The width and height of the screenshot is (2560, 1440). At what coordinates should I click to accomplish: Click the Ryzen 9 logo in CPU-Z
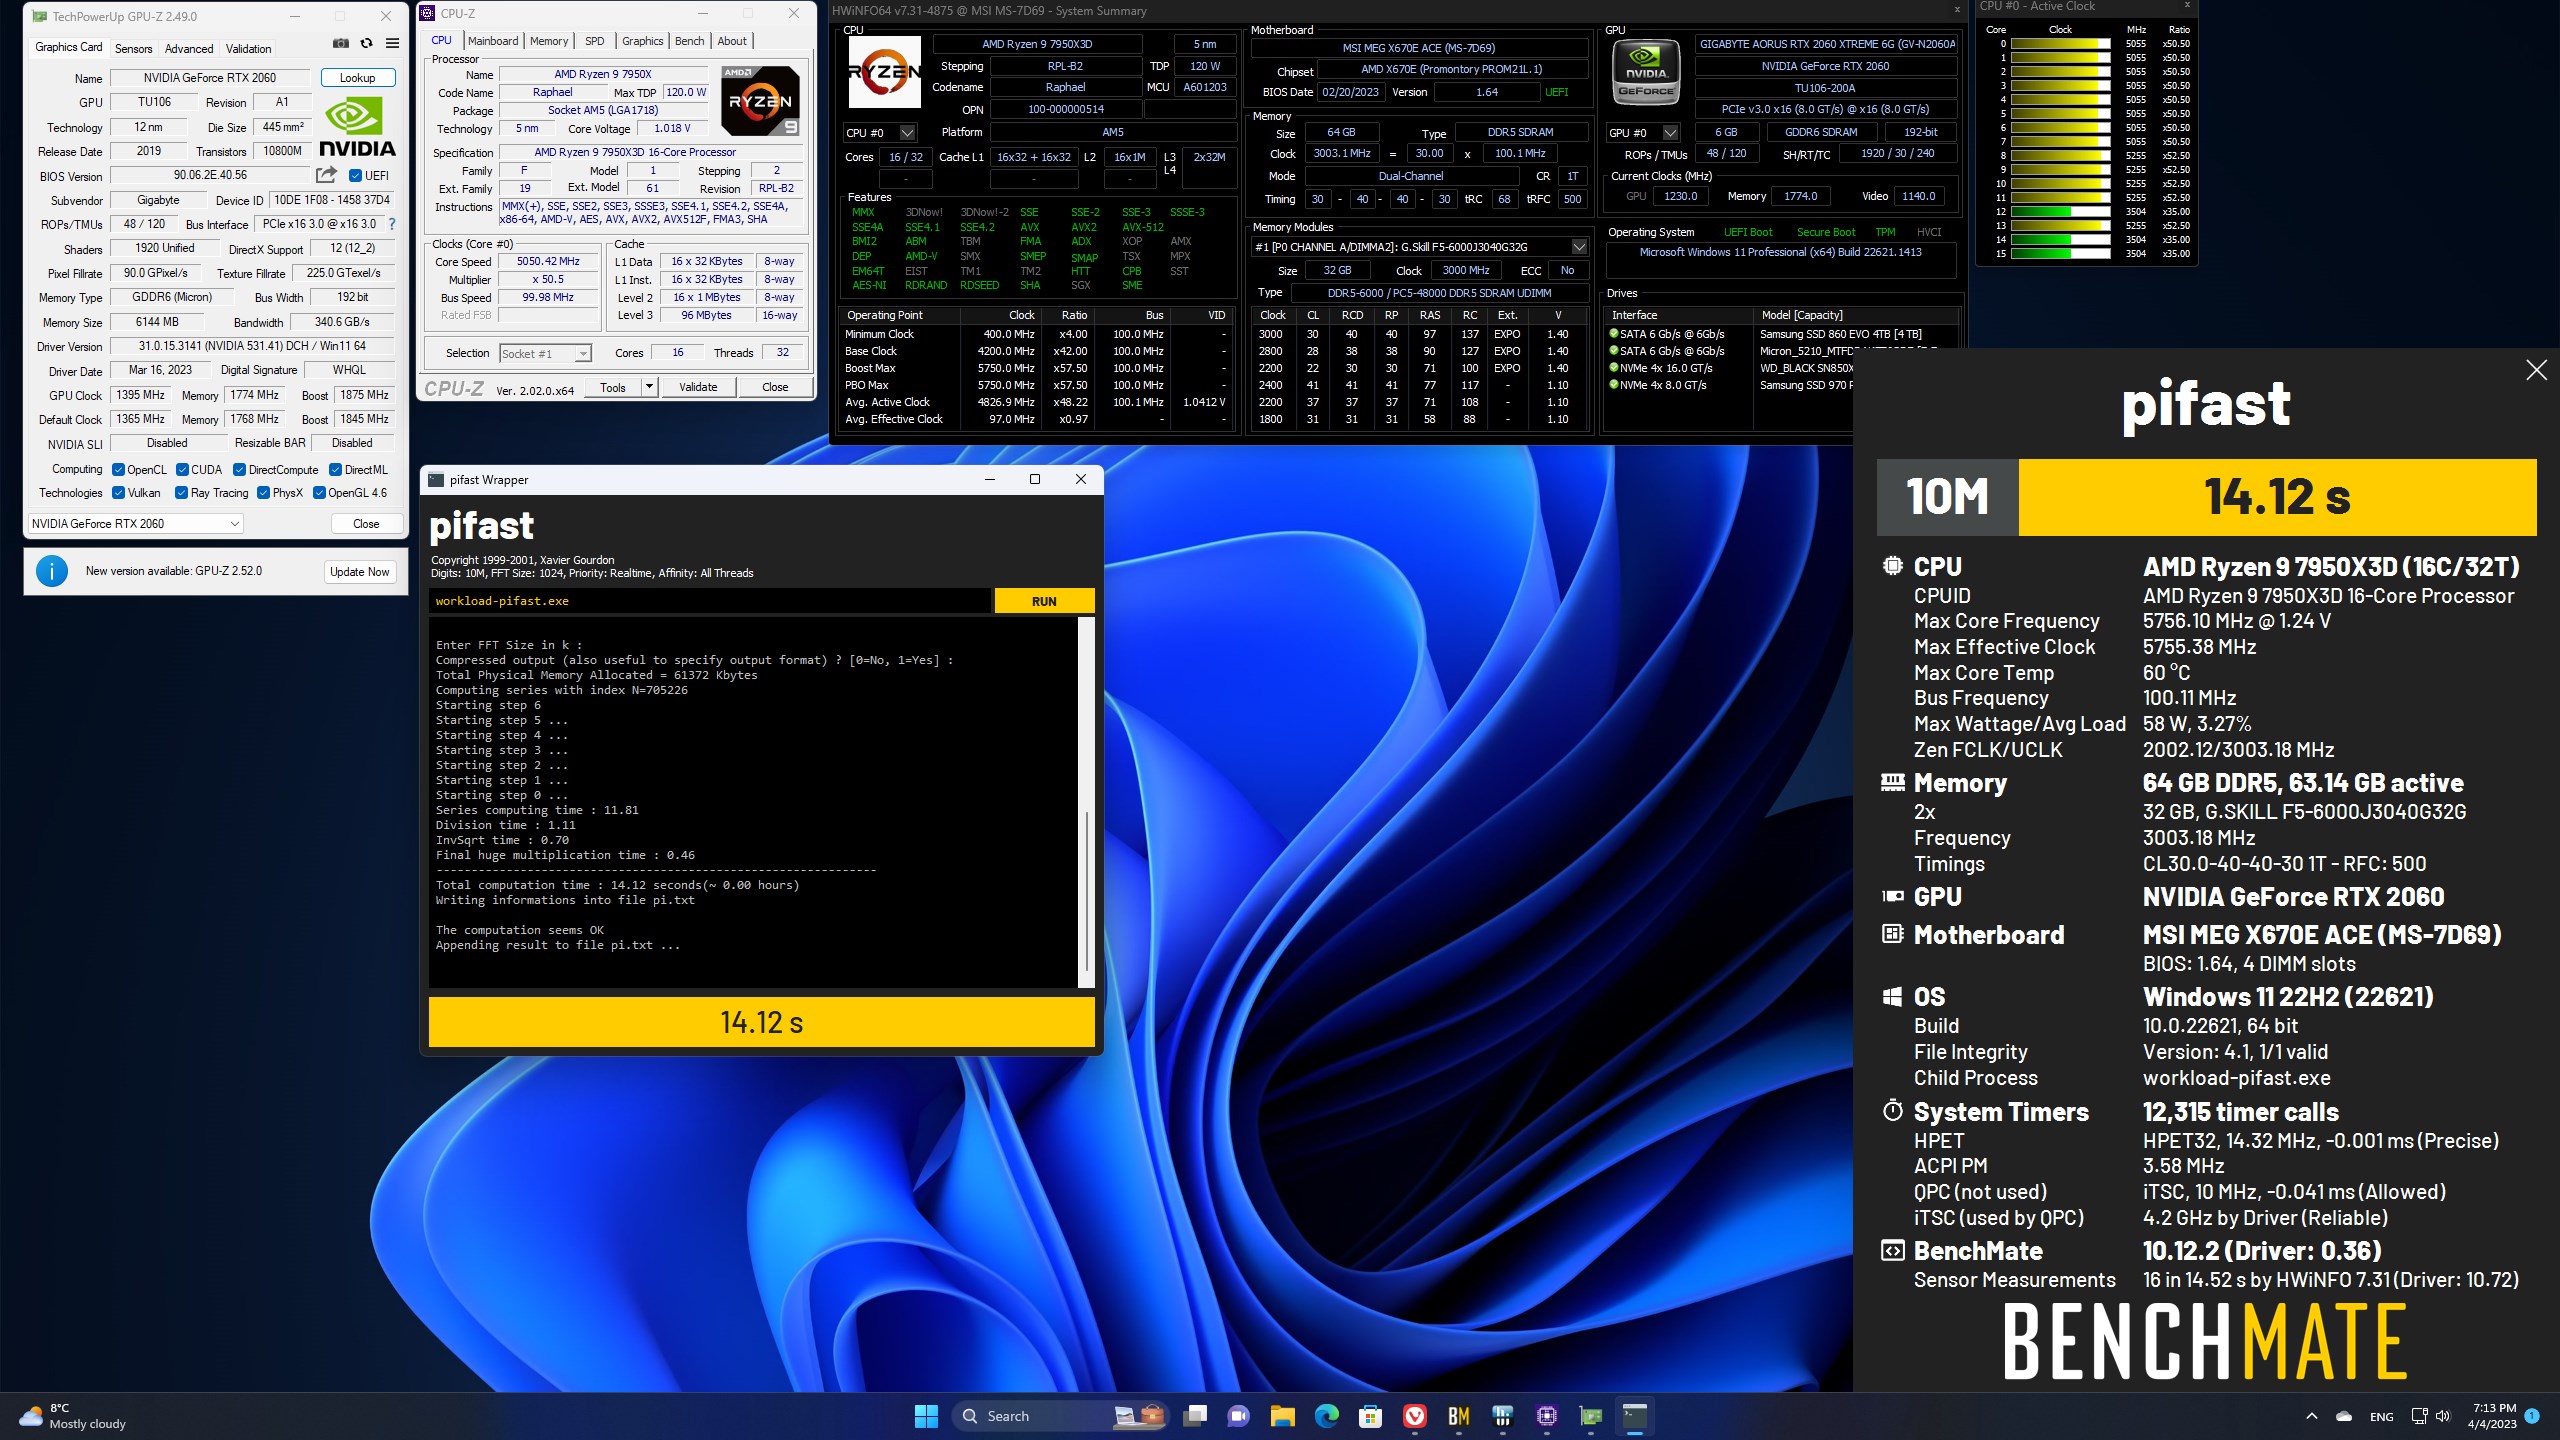click(x=762, y=101)
